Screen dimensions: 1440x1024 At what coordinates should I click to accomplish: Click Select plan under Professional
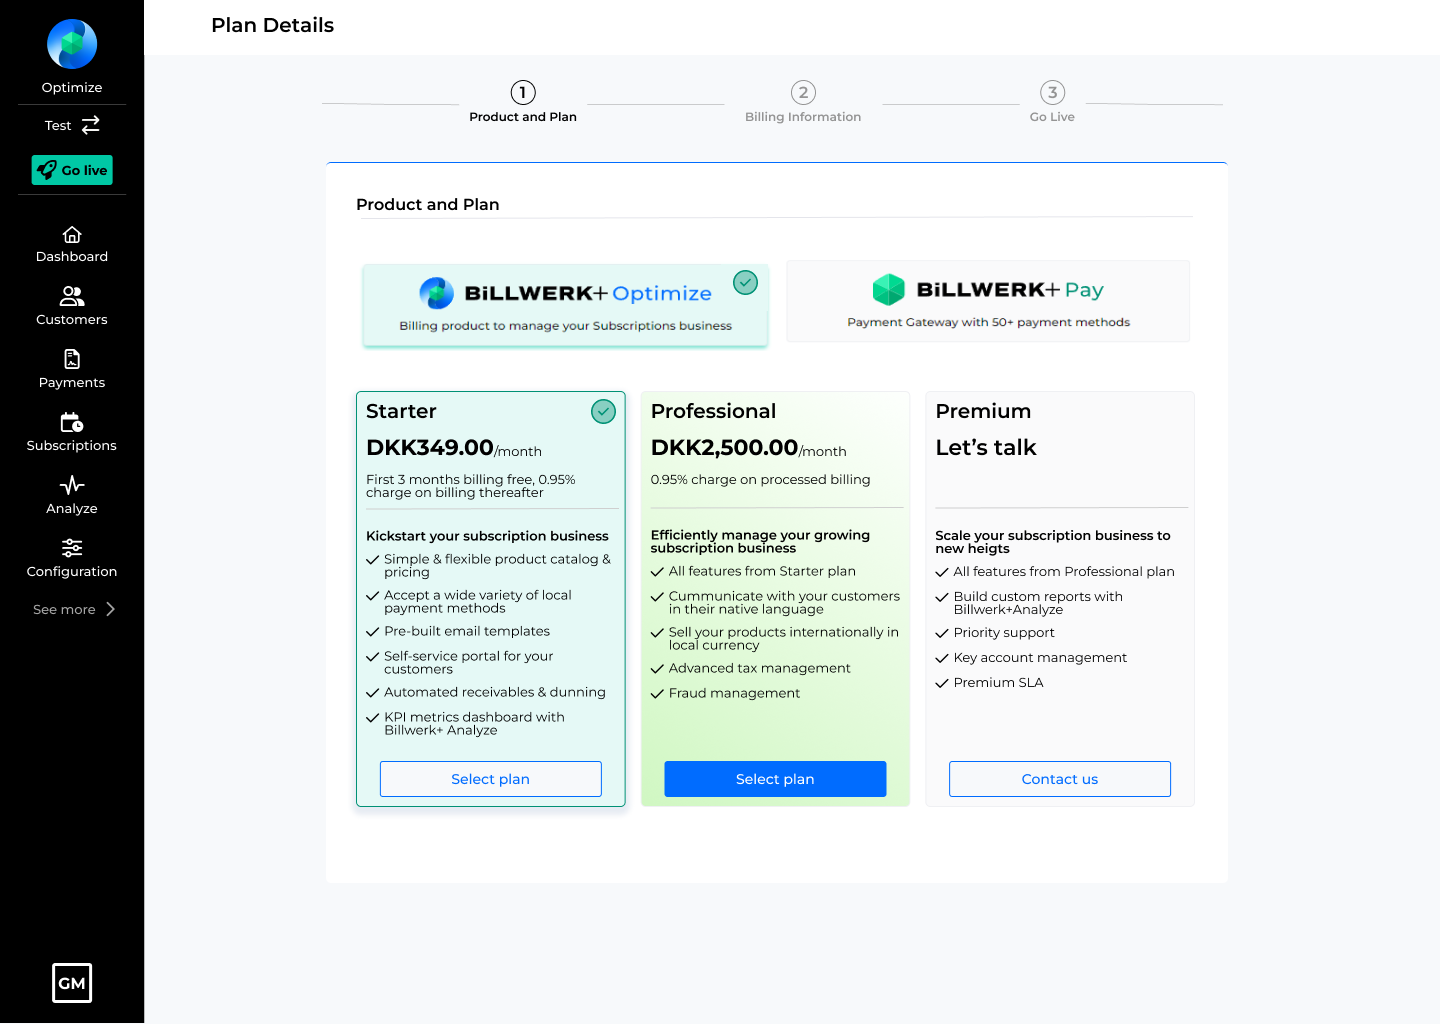(775, 779)
